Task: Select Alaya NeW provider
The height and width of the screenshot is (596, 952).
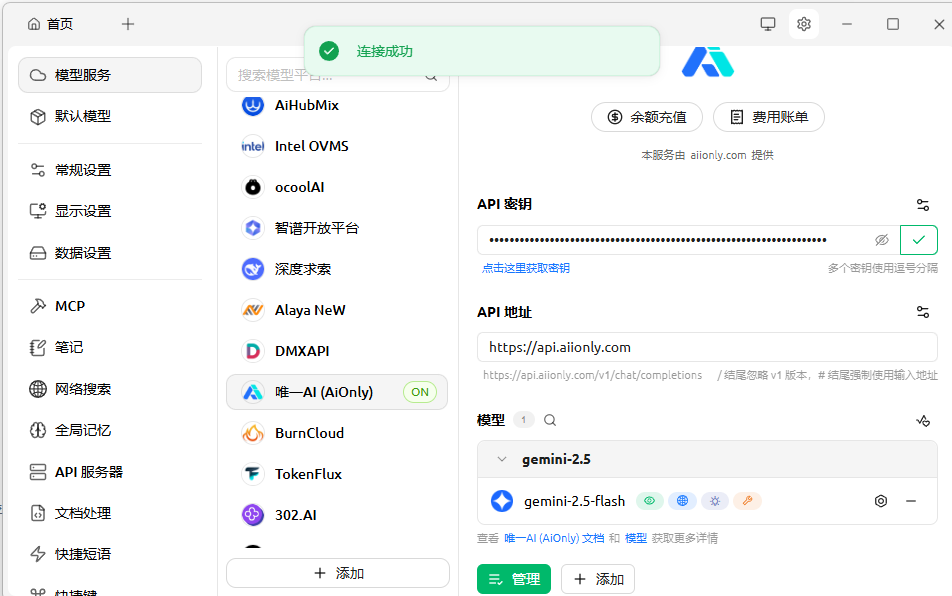Action: click(337, 310)
